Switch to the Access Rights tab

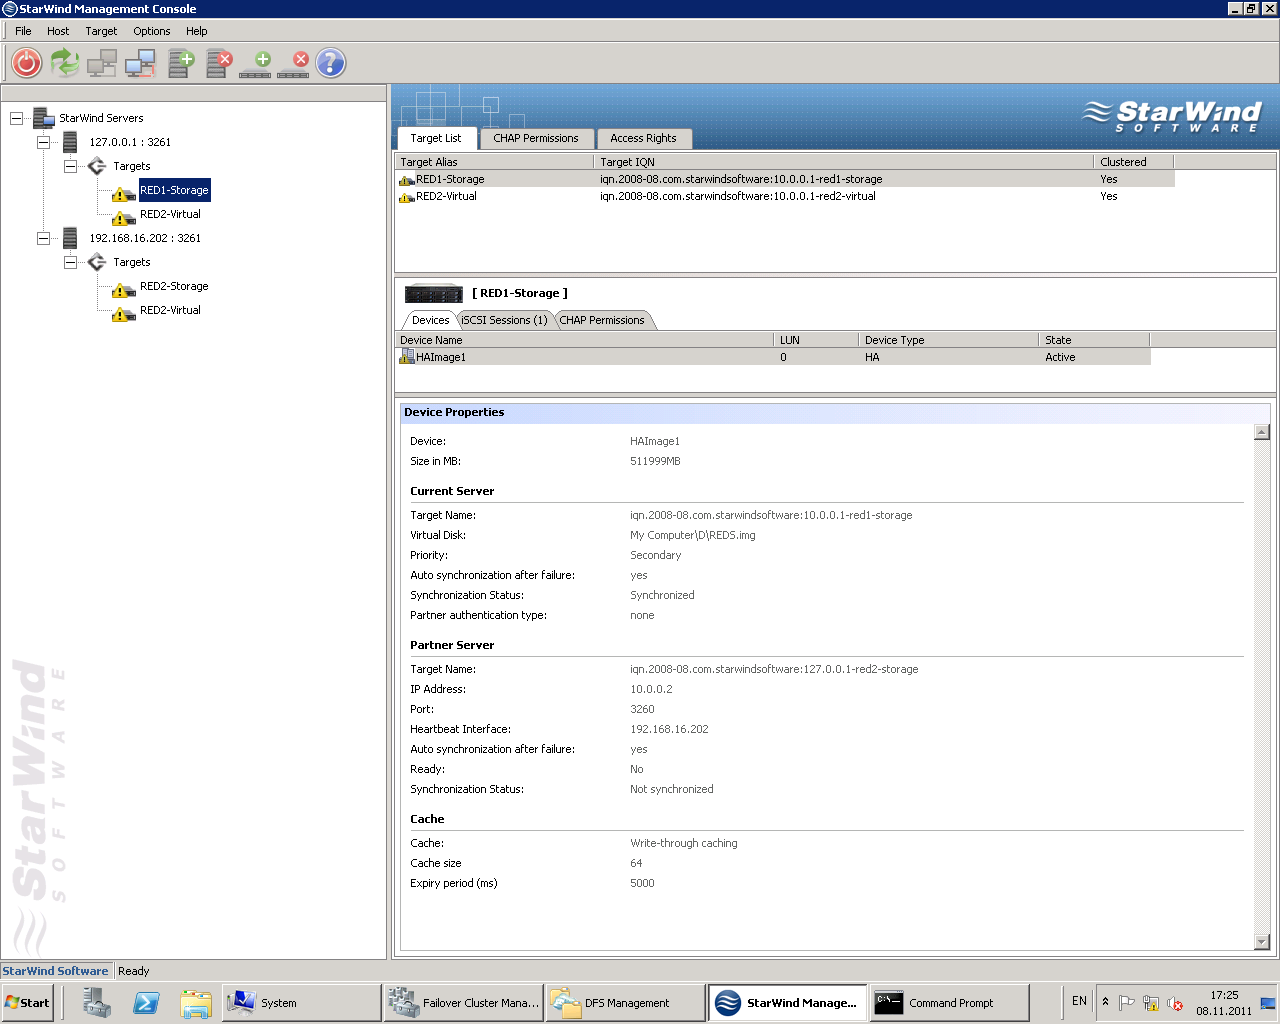click(x=643, y=138)
